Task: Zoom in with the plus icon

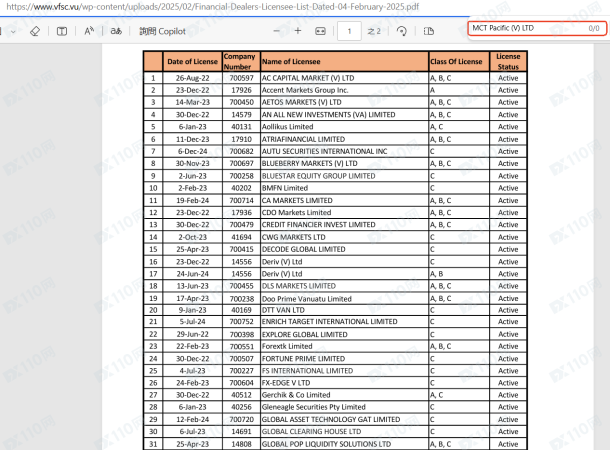Action: pyautogui.click(x=298, y=31)
